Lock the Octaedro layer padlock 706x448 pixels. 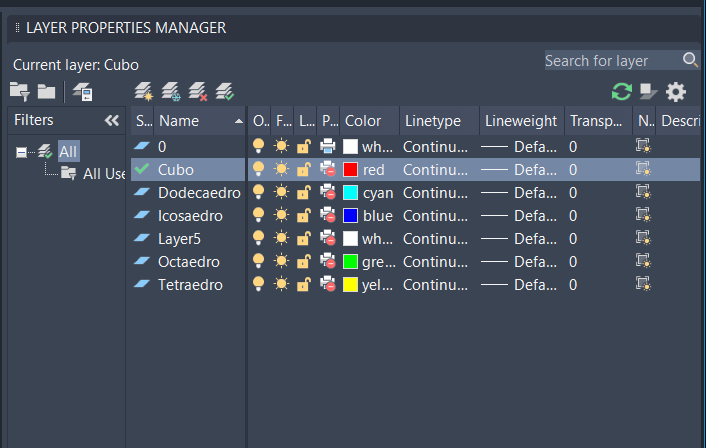coord(305,261)
